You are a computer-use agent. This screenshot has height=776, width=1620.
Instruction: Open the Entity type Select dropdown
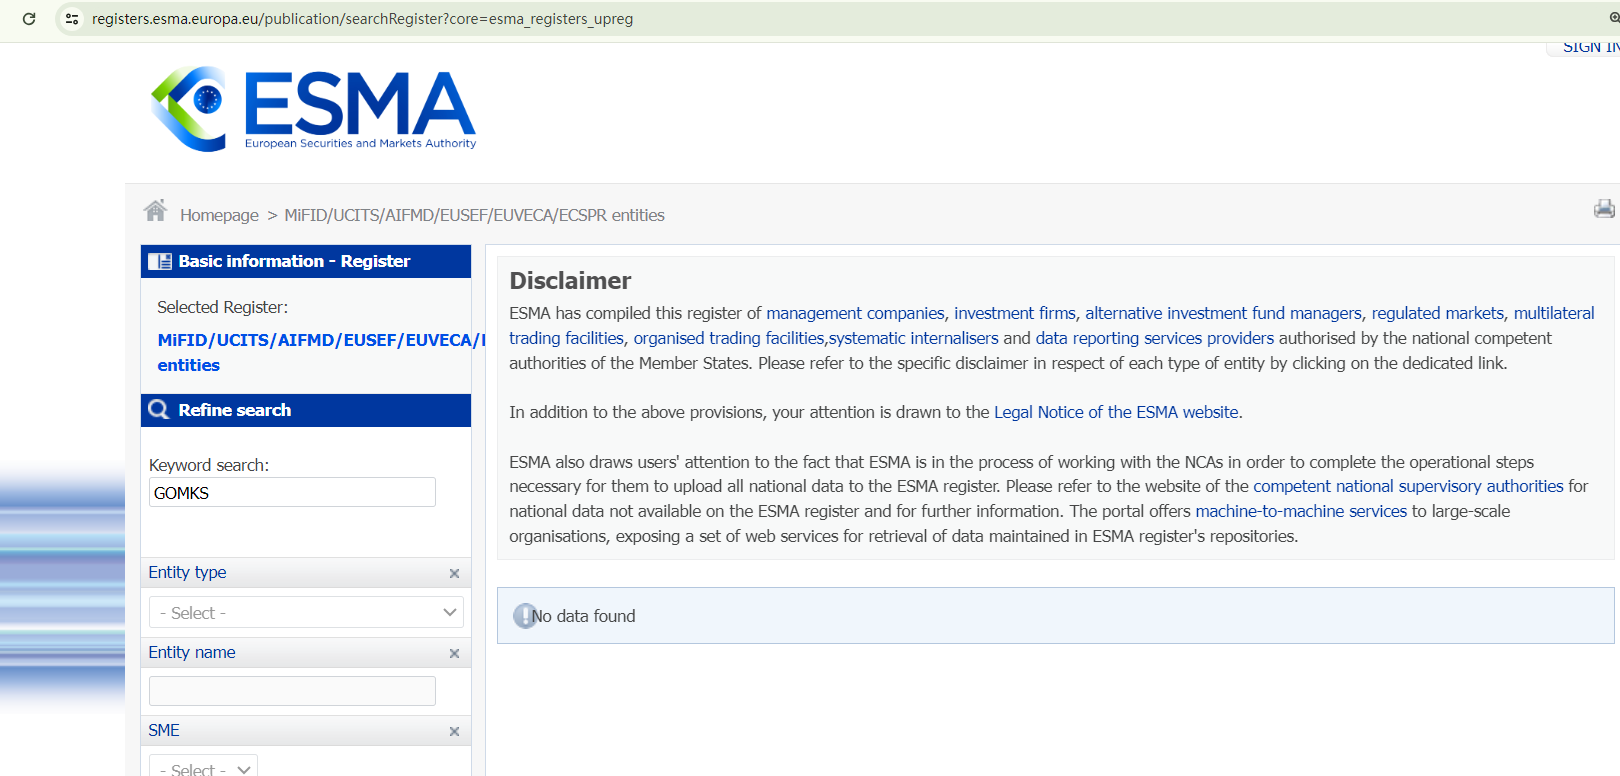tap(306, 613)
